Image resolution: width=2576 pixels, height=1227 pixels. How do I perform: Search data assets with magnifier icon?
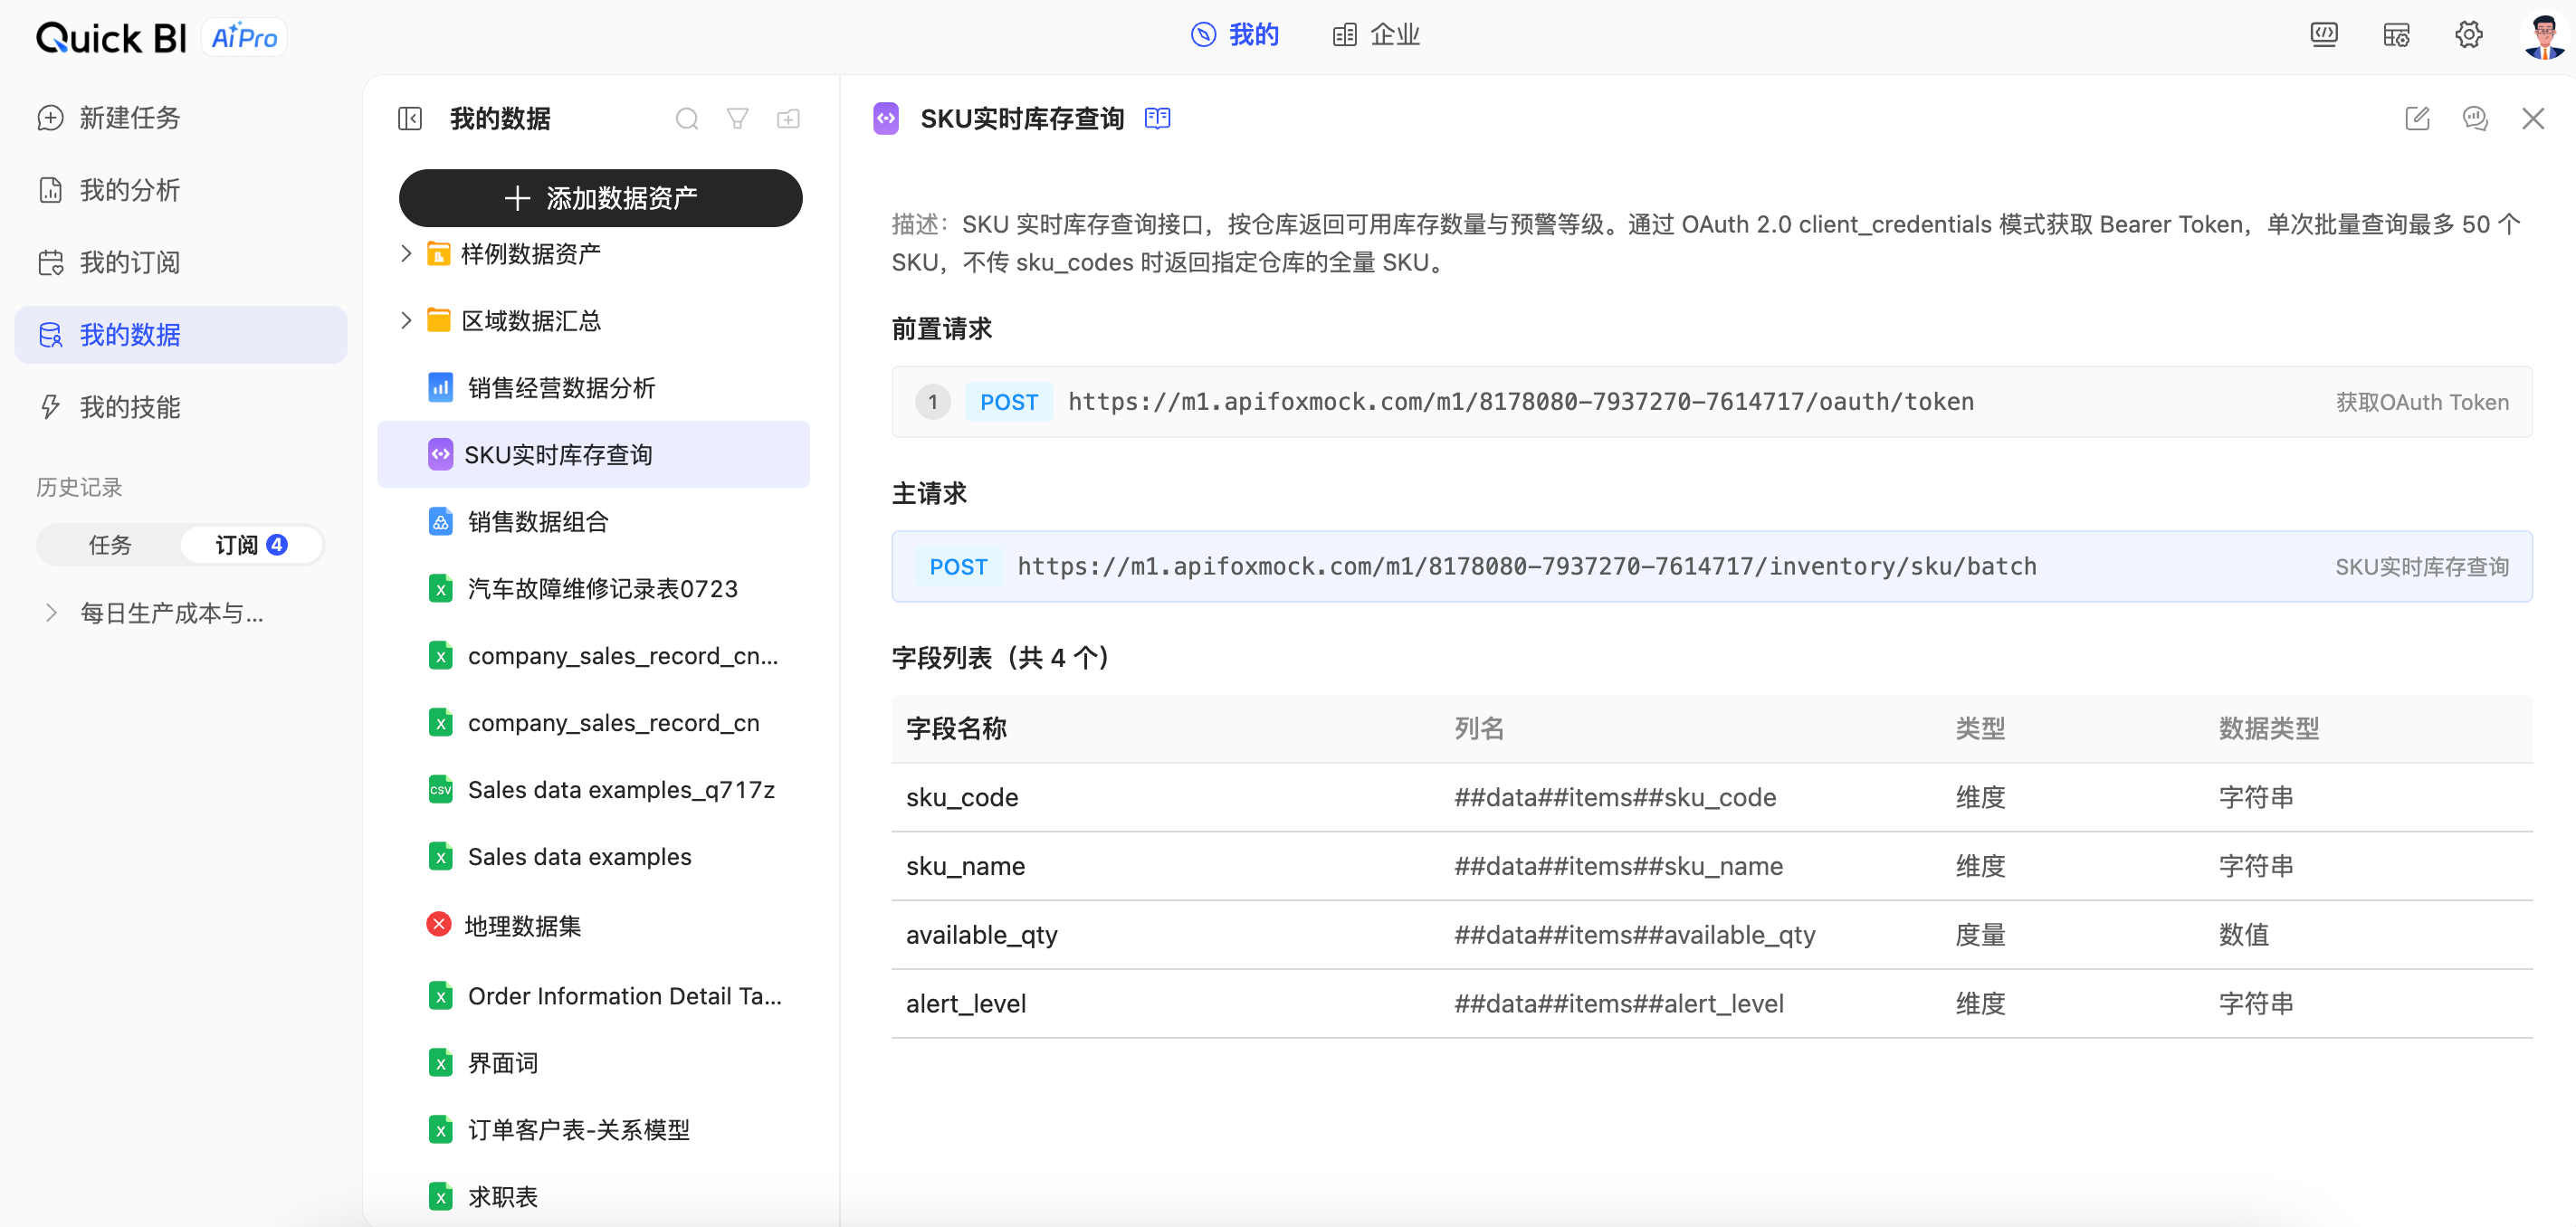[x=687, y=119]
